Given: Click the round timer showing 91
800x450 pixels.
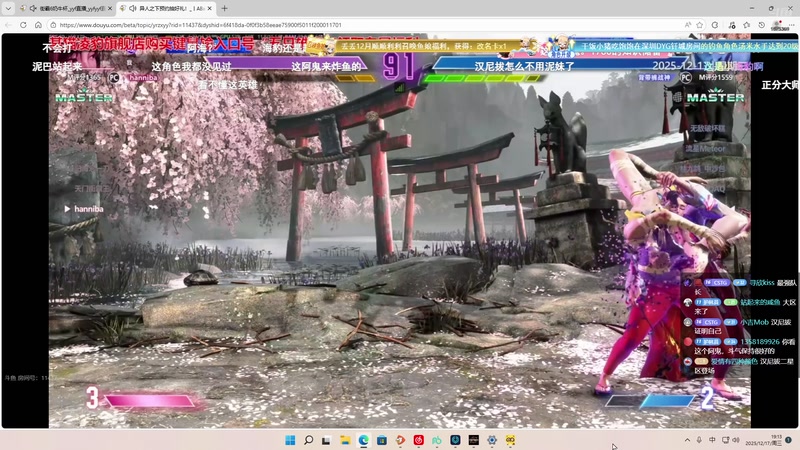Looking at the screenshot, I should [x=398, y=65].
